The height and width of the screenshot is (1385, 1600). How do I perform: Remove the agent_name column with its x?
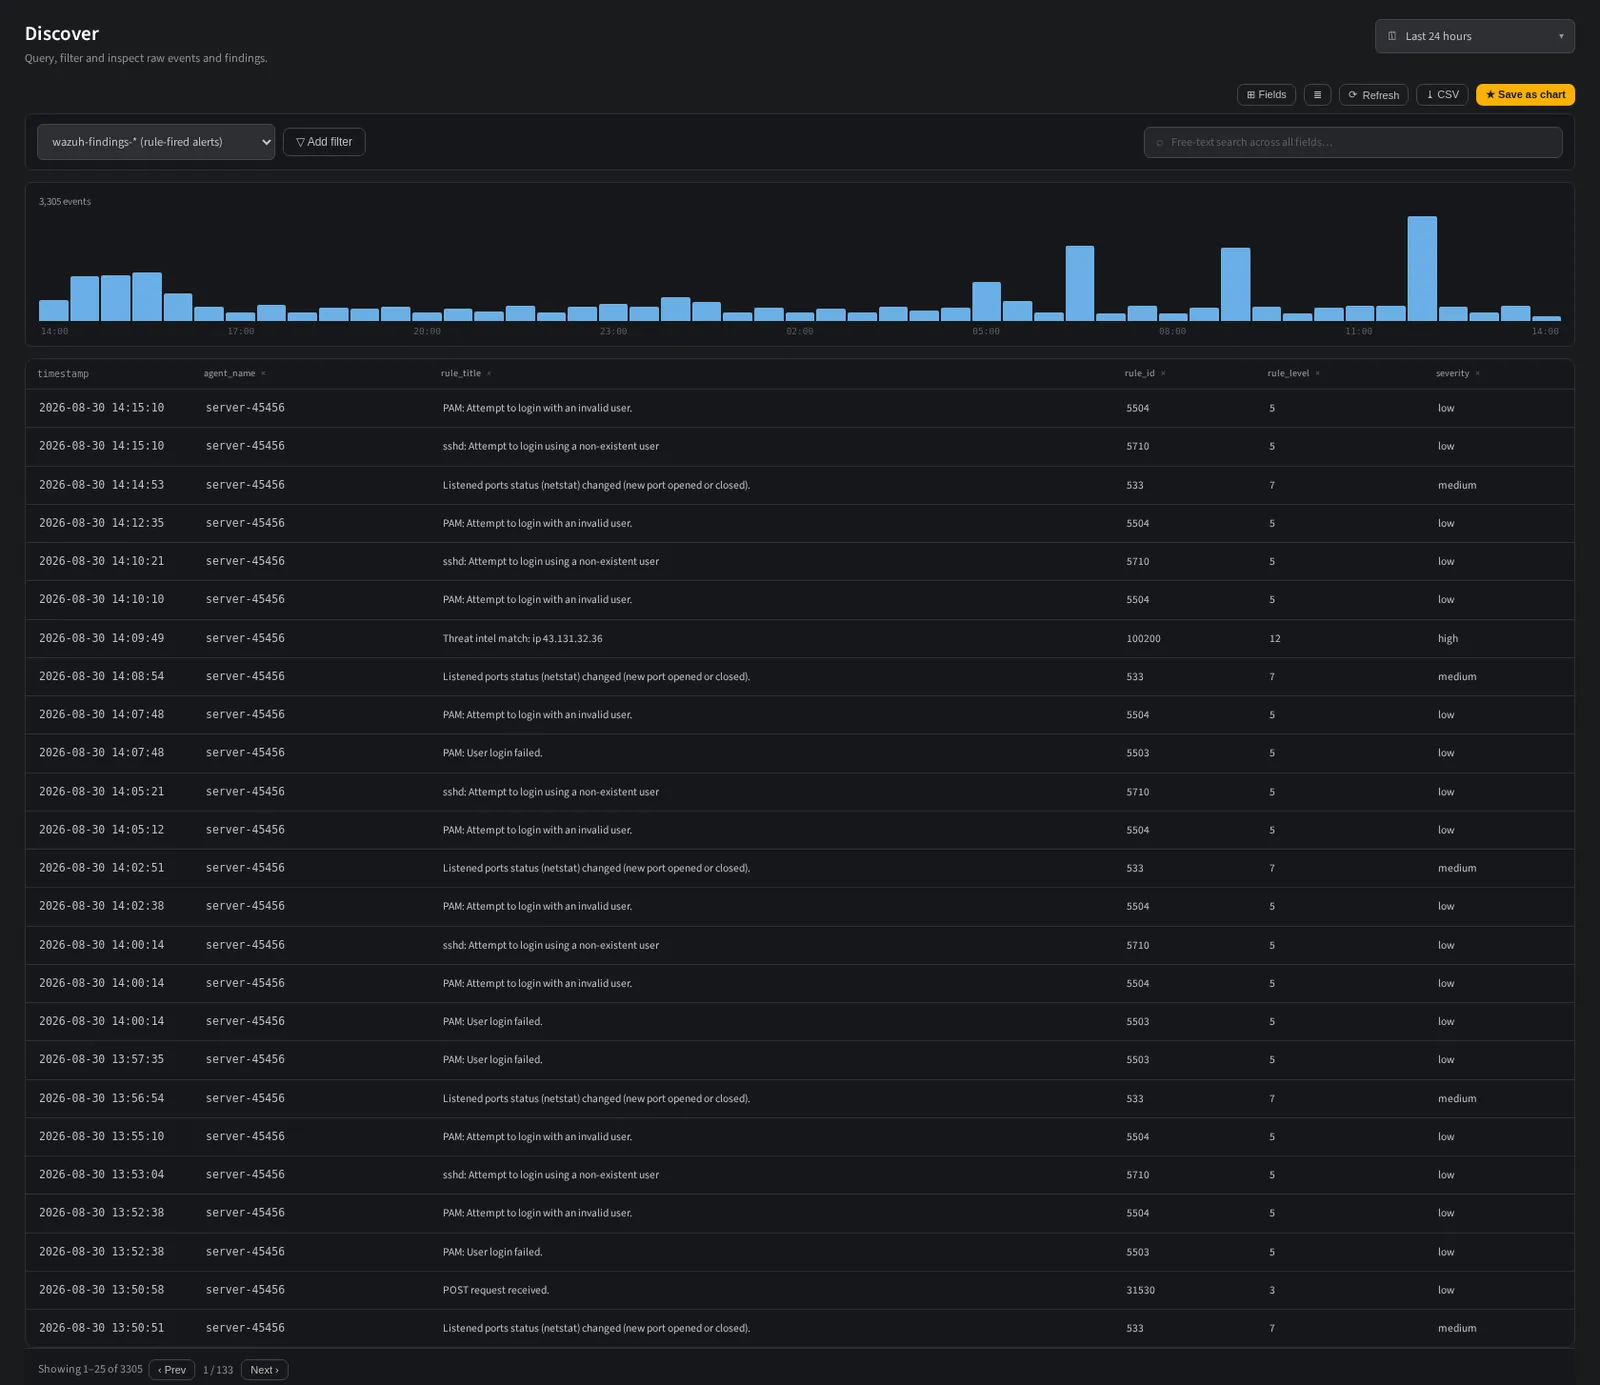pyautogui.click(x=263, y=374)
